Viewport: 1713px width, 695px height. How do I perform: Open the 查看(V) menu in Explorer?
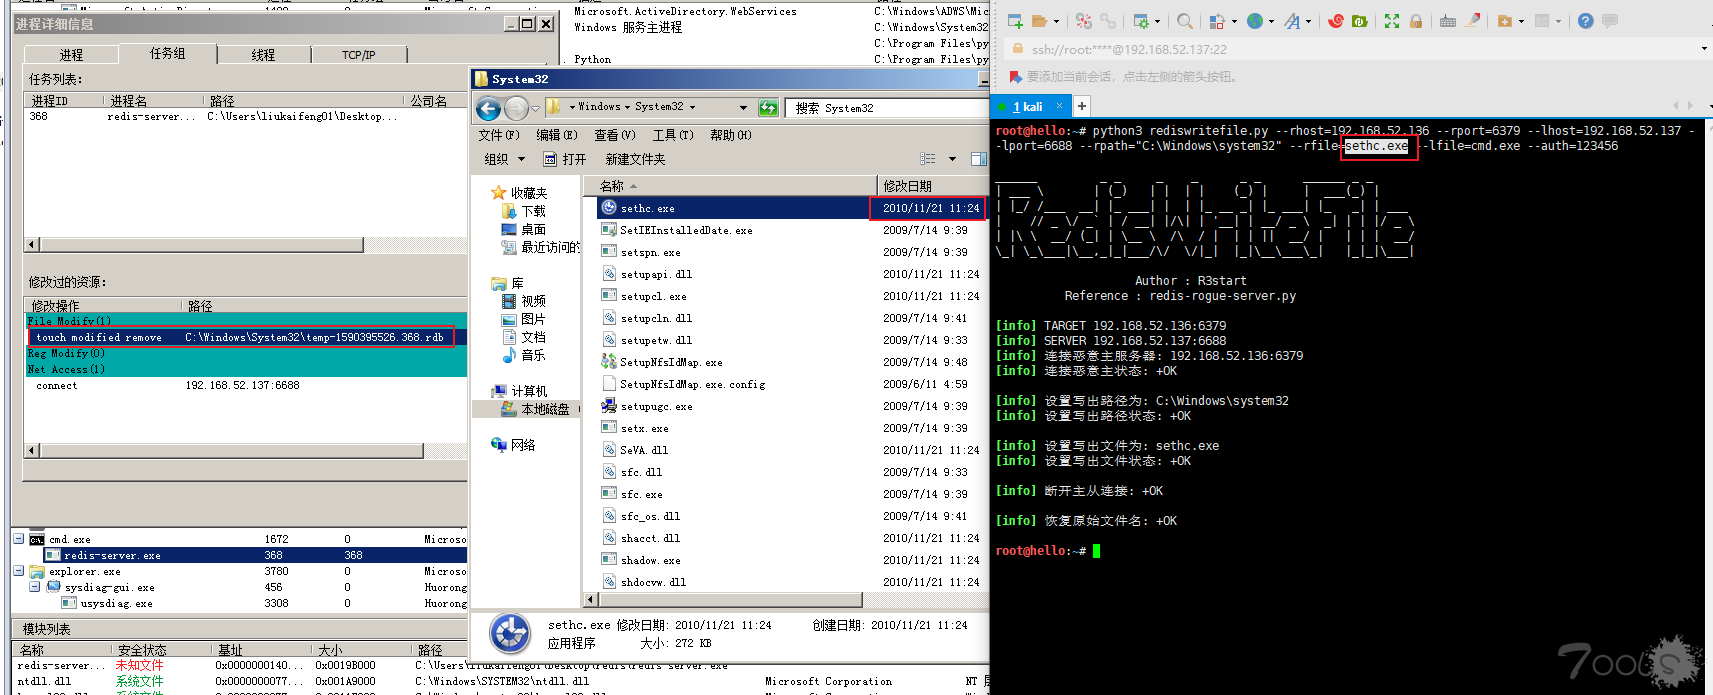pos(614,135)
